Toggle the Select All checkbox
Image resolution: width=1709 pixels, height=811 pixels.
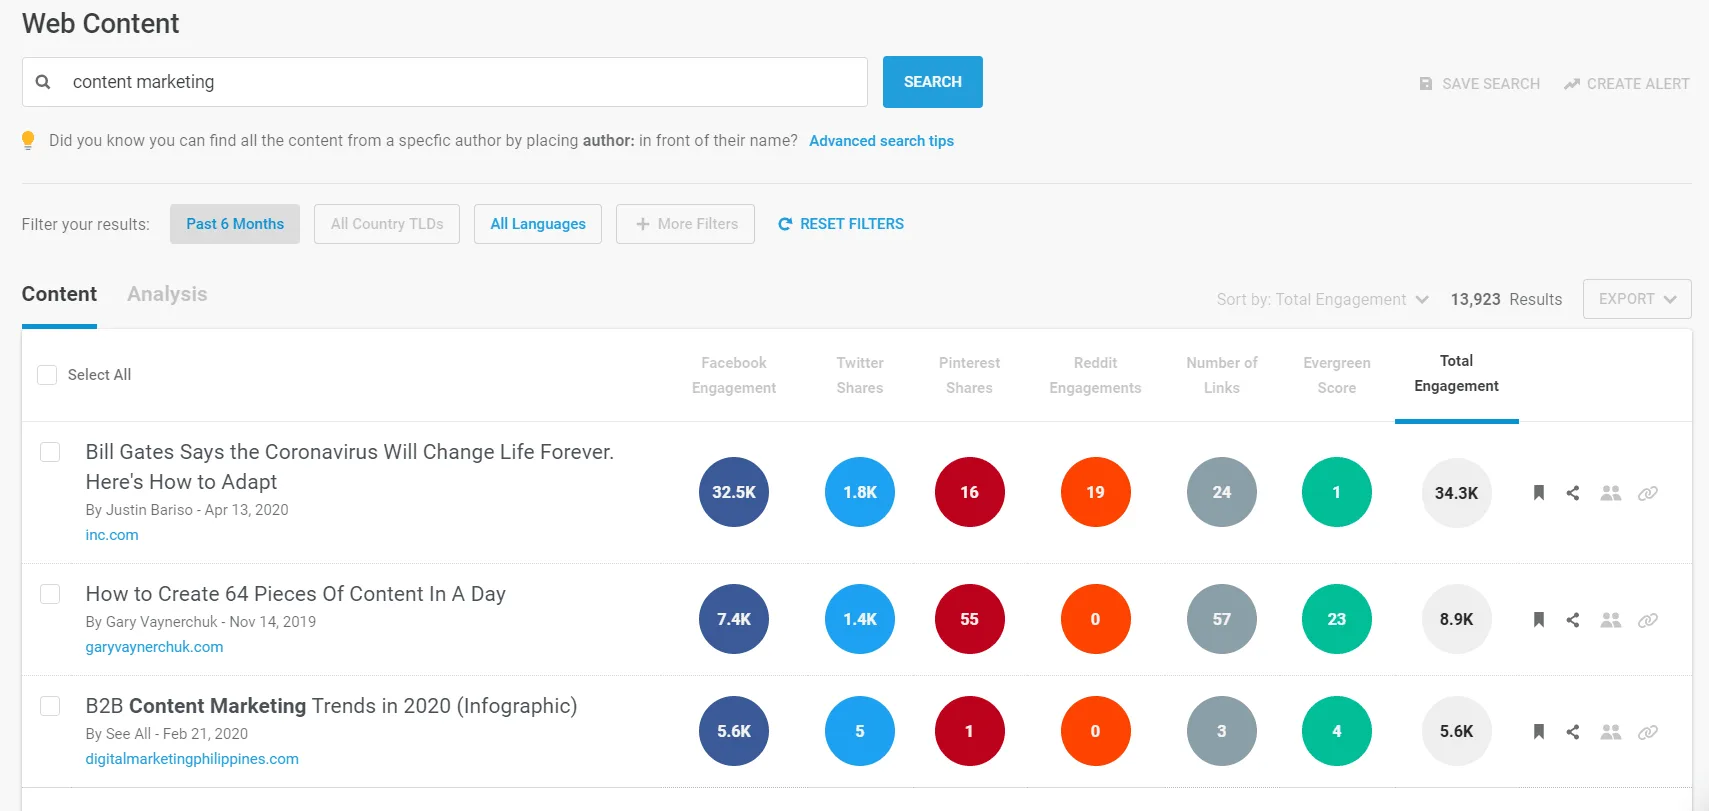coord(47,375)
